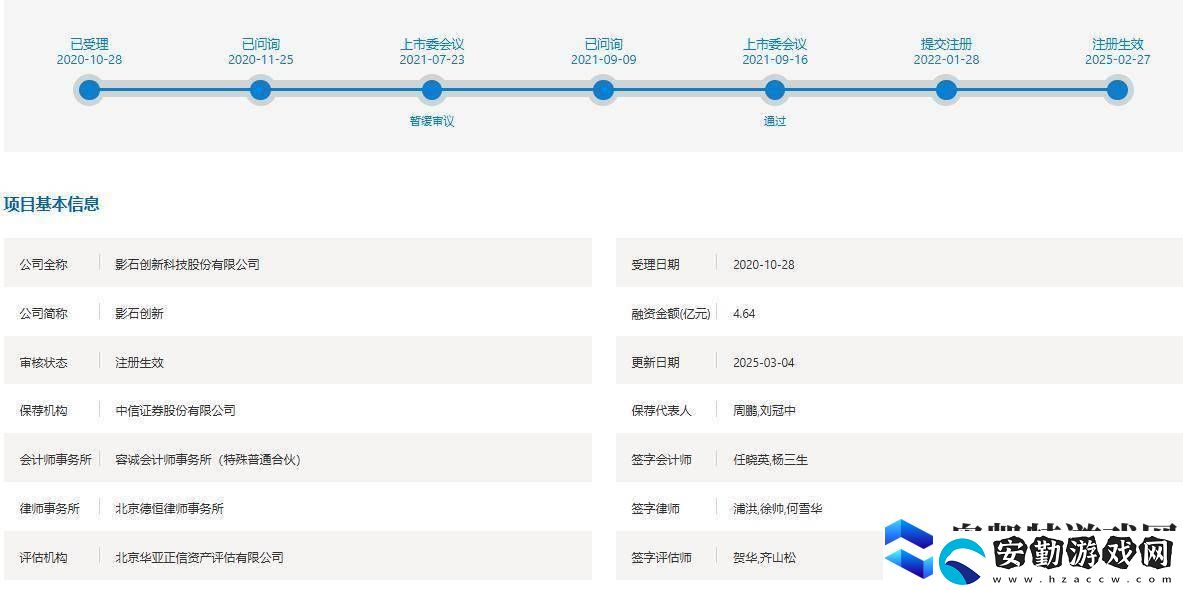Screen dimensions: 1183x590
Task: Select signing lawyers 浦洪,徐帅,何雪华
Action: pos(777,509)
